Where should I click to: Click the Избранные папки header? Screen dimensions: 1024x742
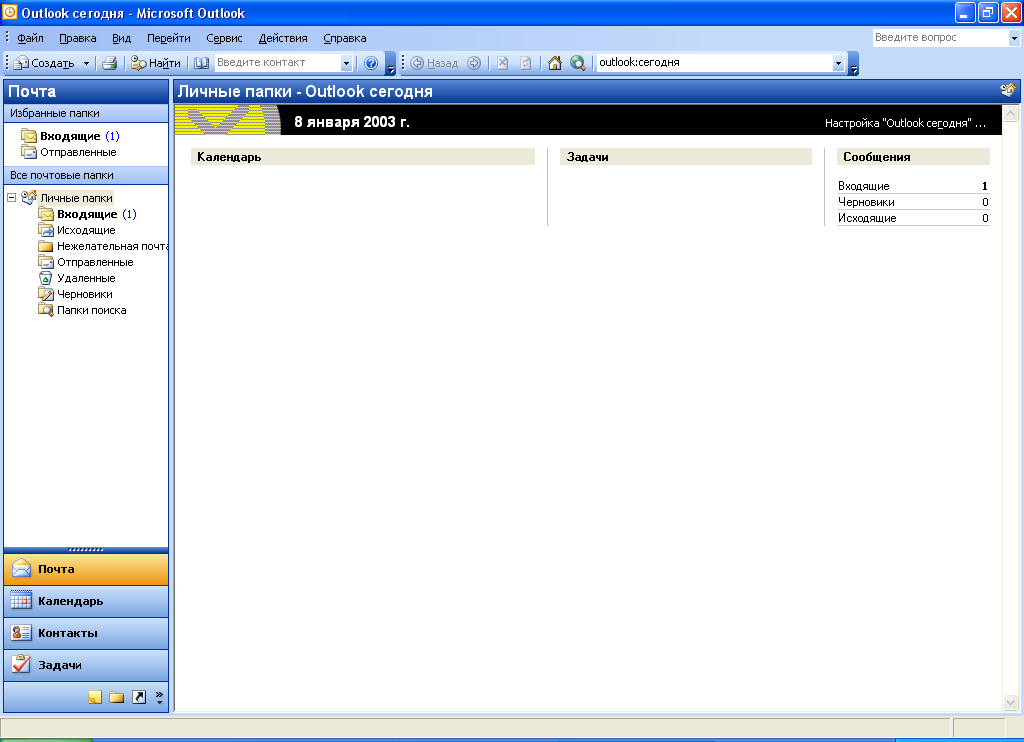point(86,113)
